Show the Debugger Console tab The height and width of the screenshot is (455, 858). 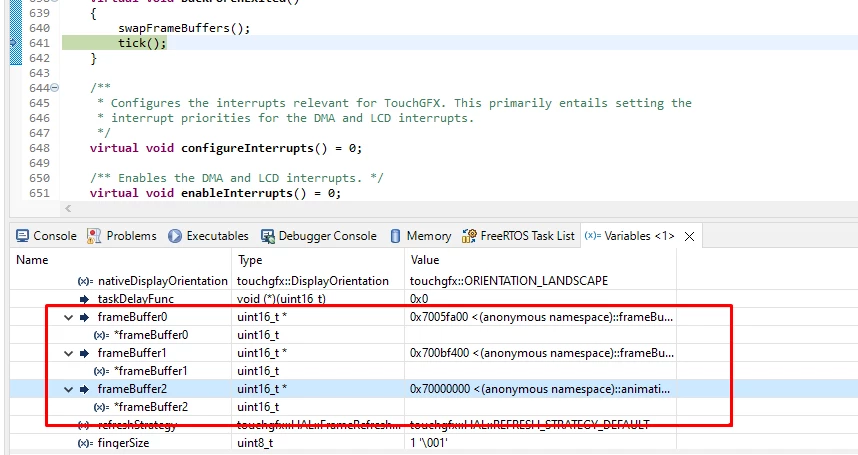point(319,236)
